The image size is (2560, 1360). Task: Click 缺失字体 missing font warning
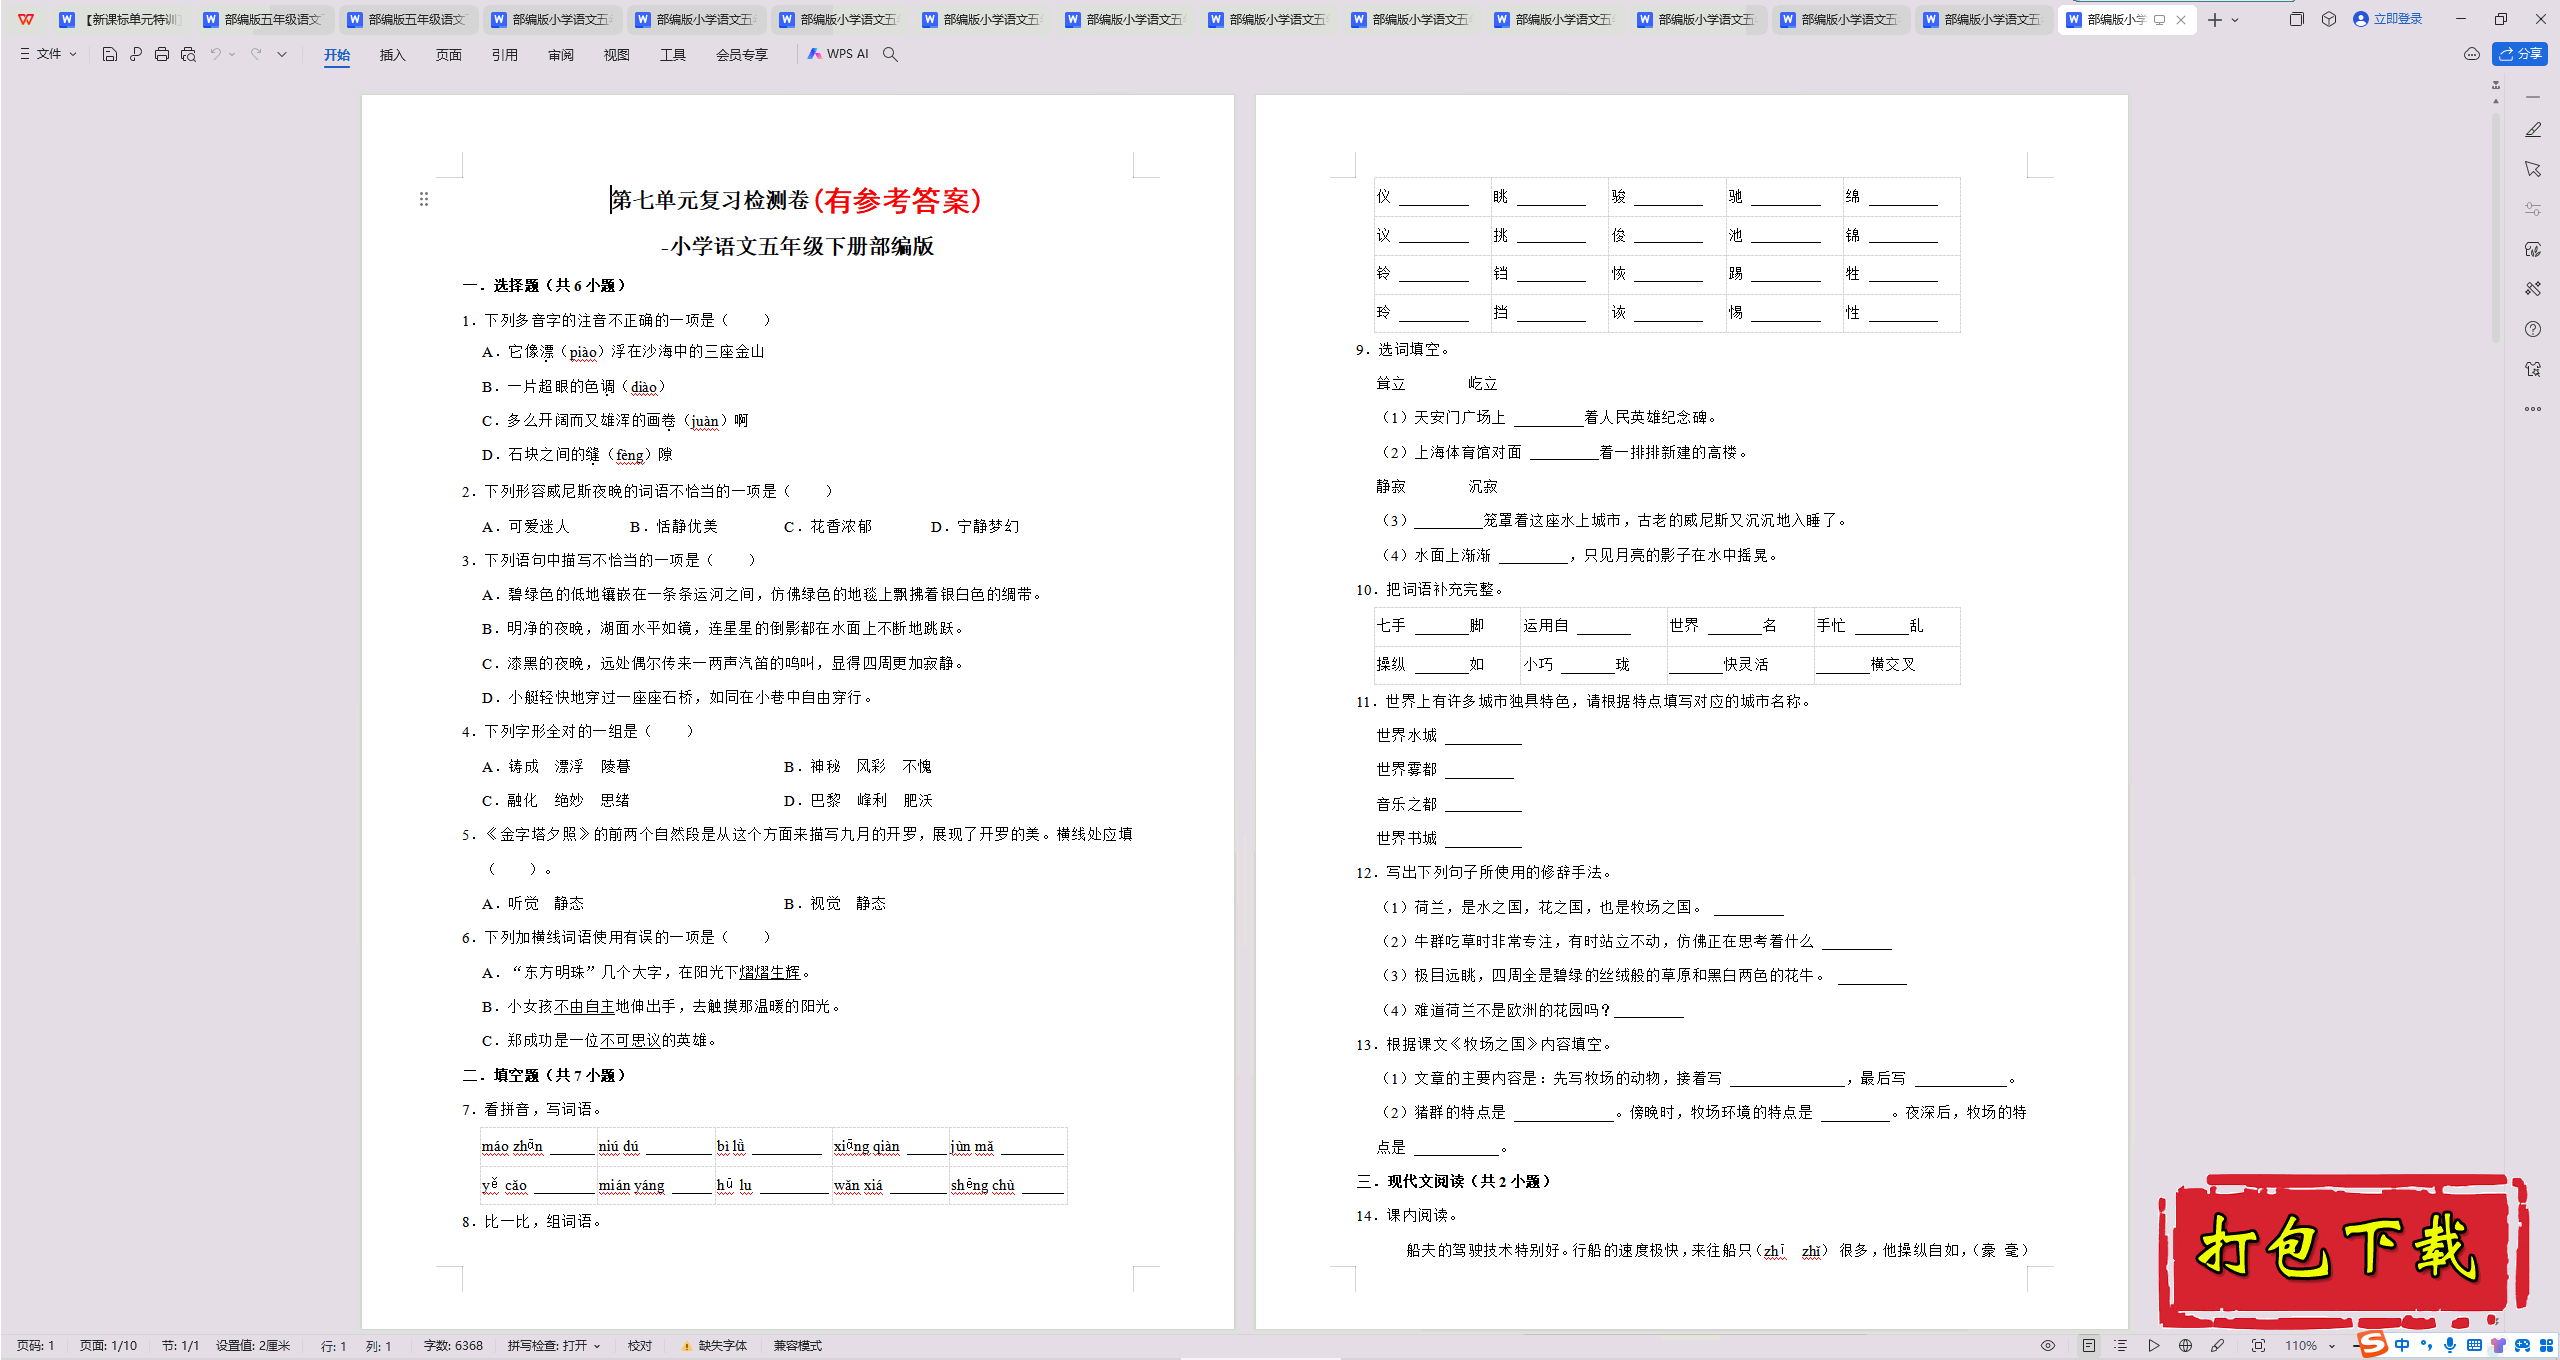[x=715, y=1346]
